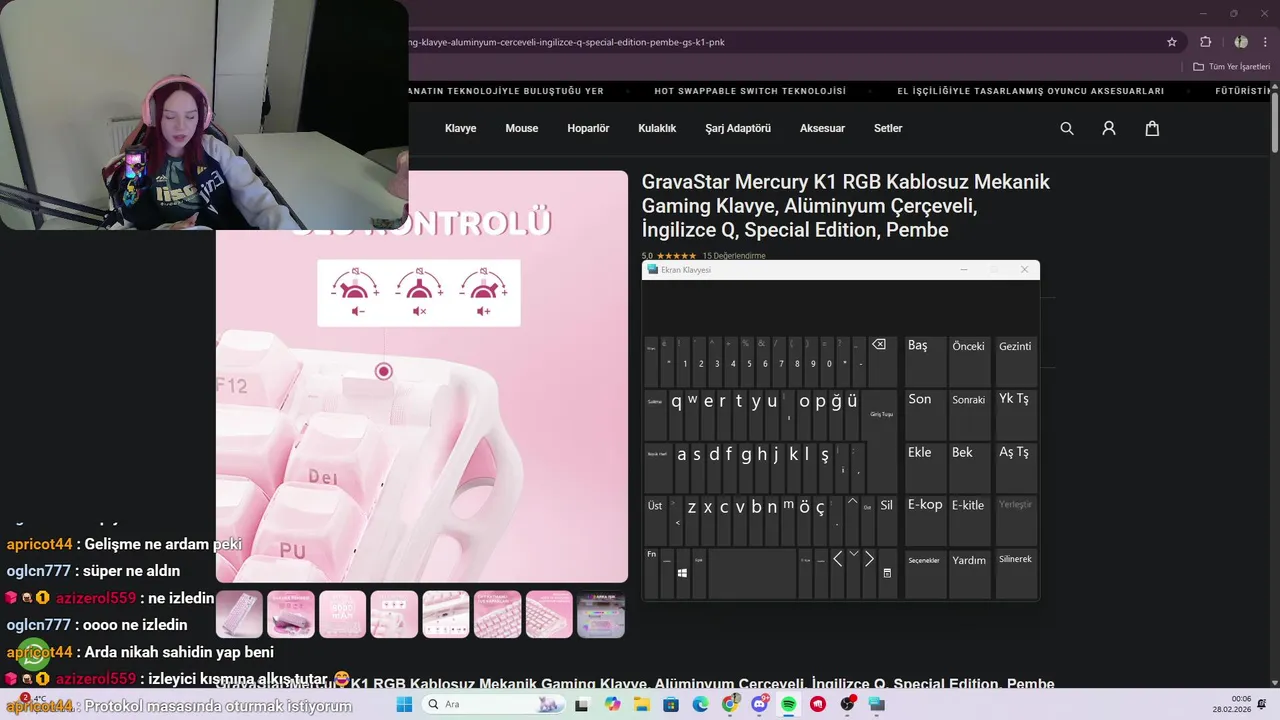1280x720 pixels.
Task: Tap the Windows logo key on the on-screen keyboard
Action: tap(682, 573)
